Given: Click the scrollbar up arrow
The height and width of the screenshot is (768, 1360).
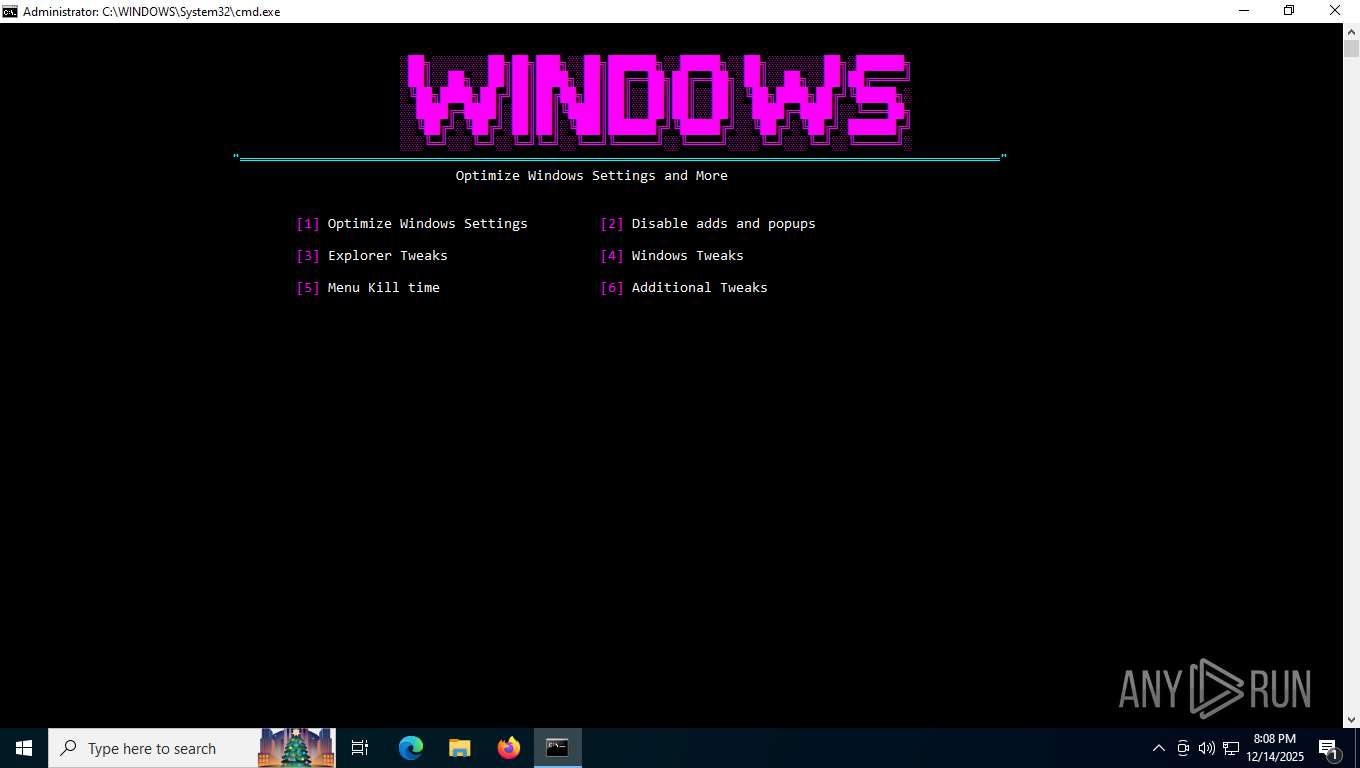Looking at the screenshot, I should point(1351,31).
